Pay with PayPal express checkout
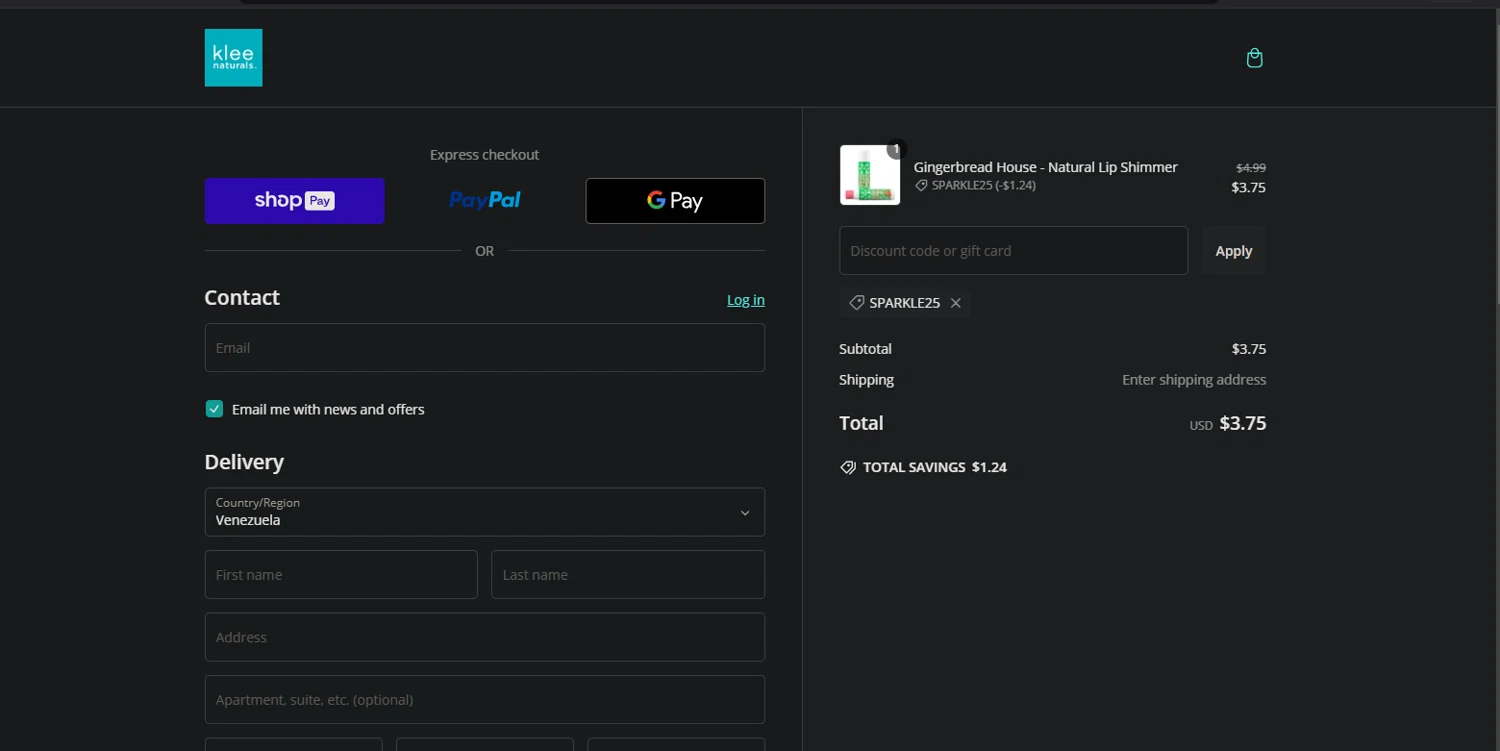The image size is (1500, 751). pos(485,201)
